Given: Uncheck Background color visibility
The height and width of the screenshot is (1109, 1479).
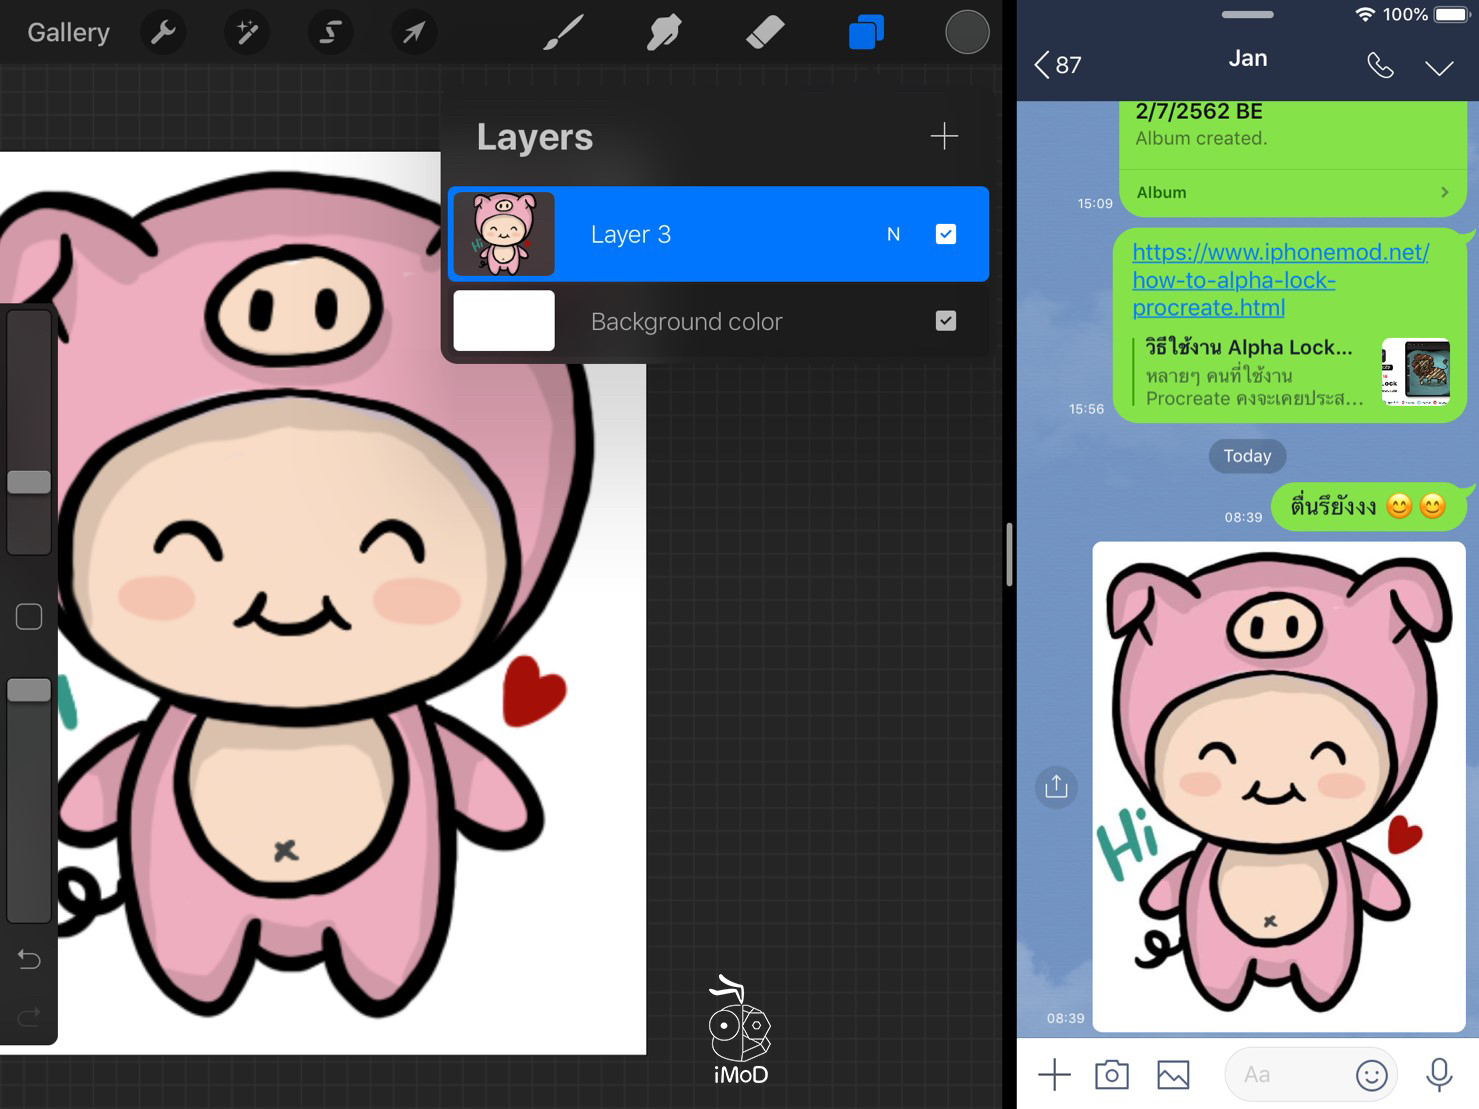Looking at the screenshot, I should tap(945, 321).
